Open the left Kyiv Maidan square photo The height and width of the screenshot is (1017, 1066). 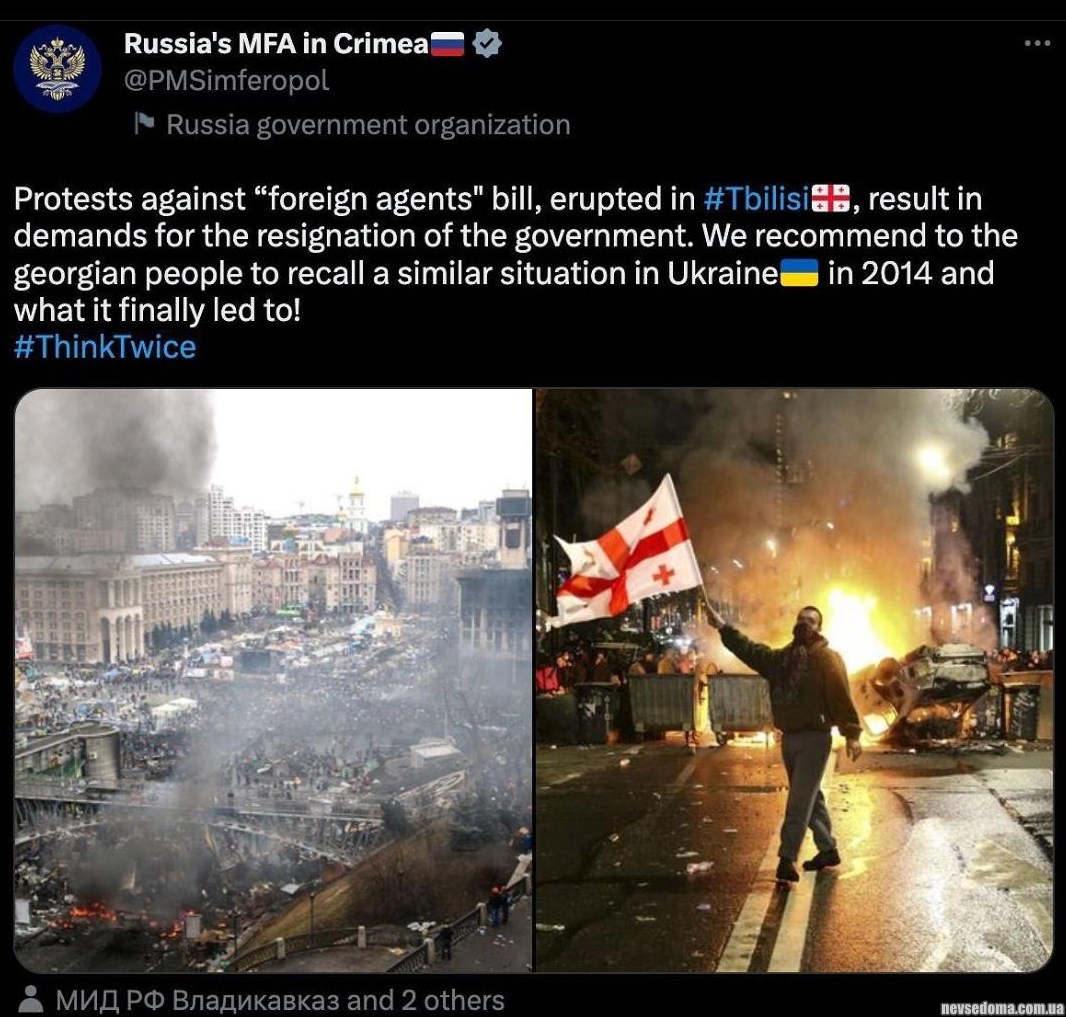[x=273, y=680]
